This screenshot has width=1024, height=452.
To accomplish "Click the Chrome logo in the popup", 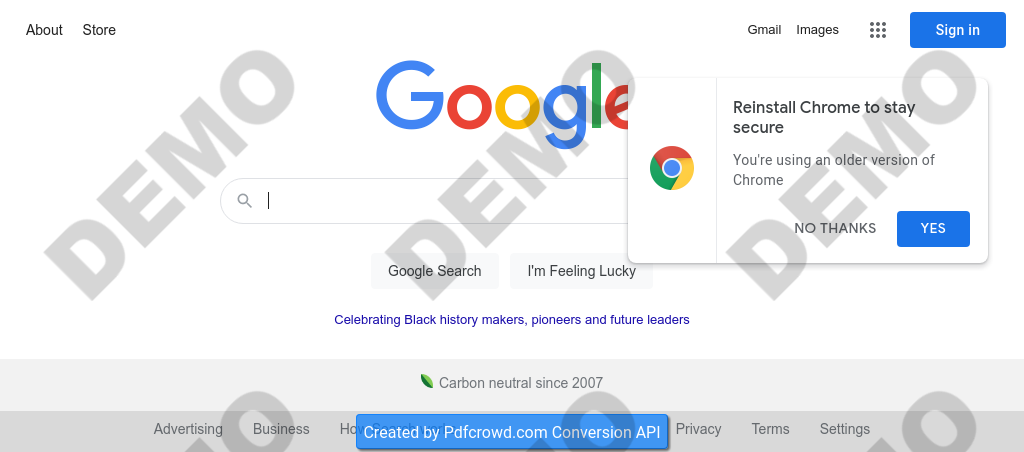I will pos(672,168).
